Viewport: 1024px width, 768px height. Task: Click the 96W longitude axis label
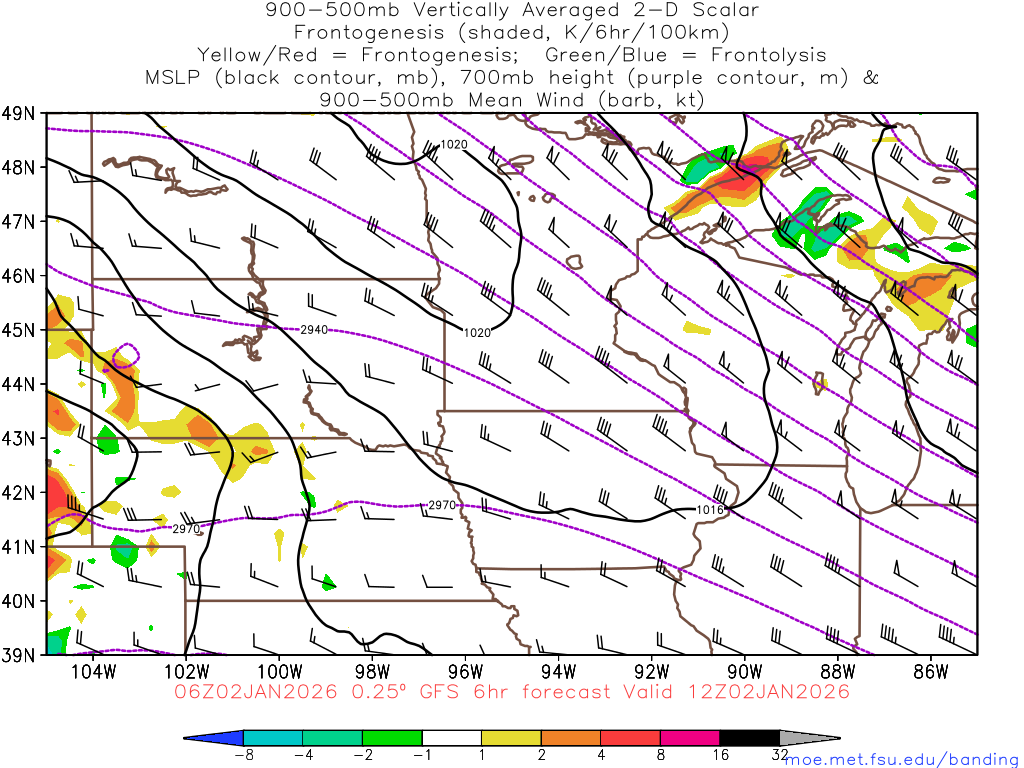click(465, 669)
